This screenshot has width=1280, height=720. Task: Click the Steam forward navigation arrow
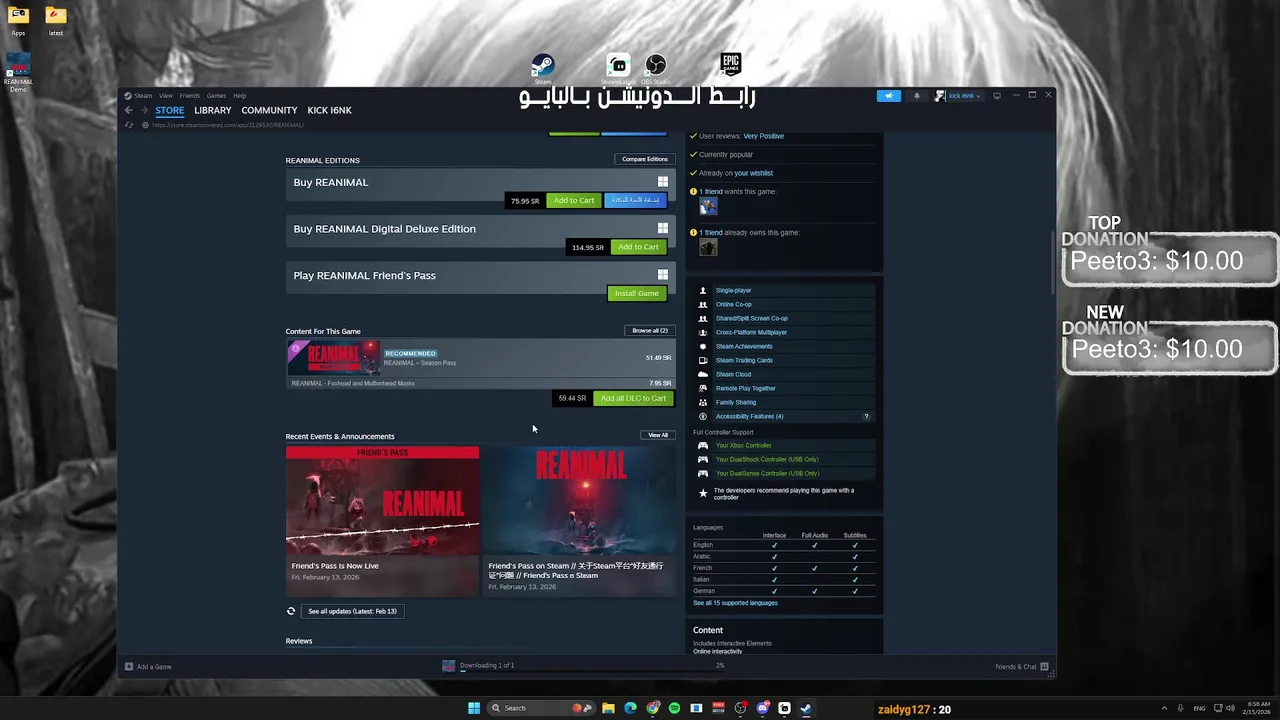point(144,110)
